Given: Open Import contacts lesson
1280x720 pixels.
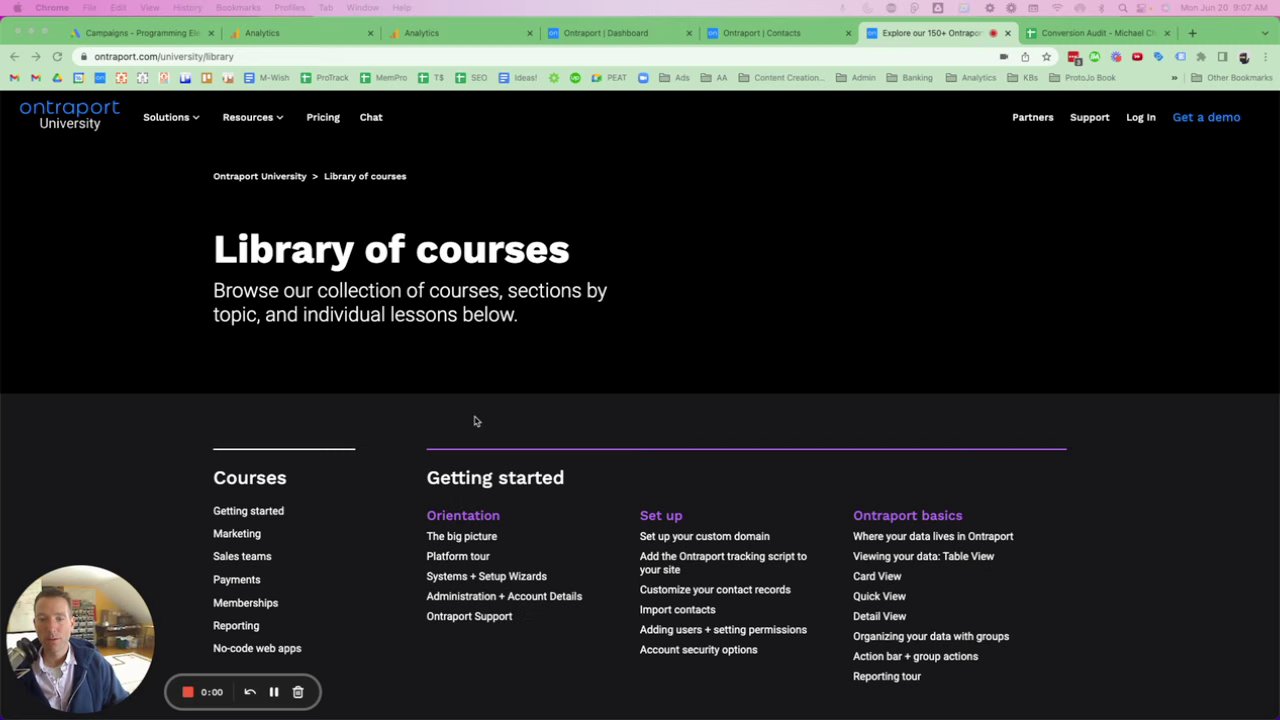Looking at the screenshot, I should (678, 609).
